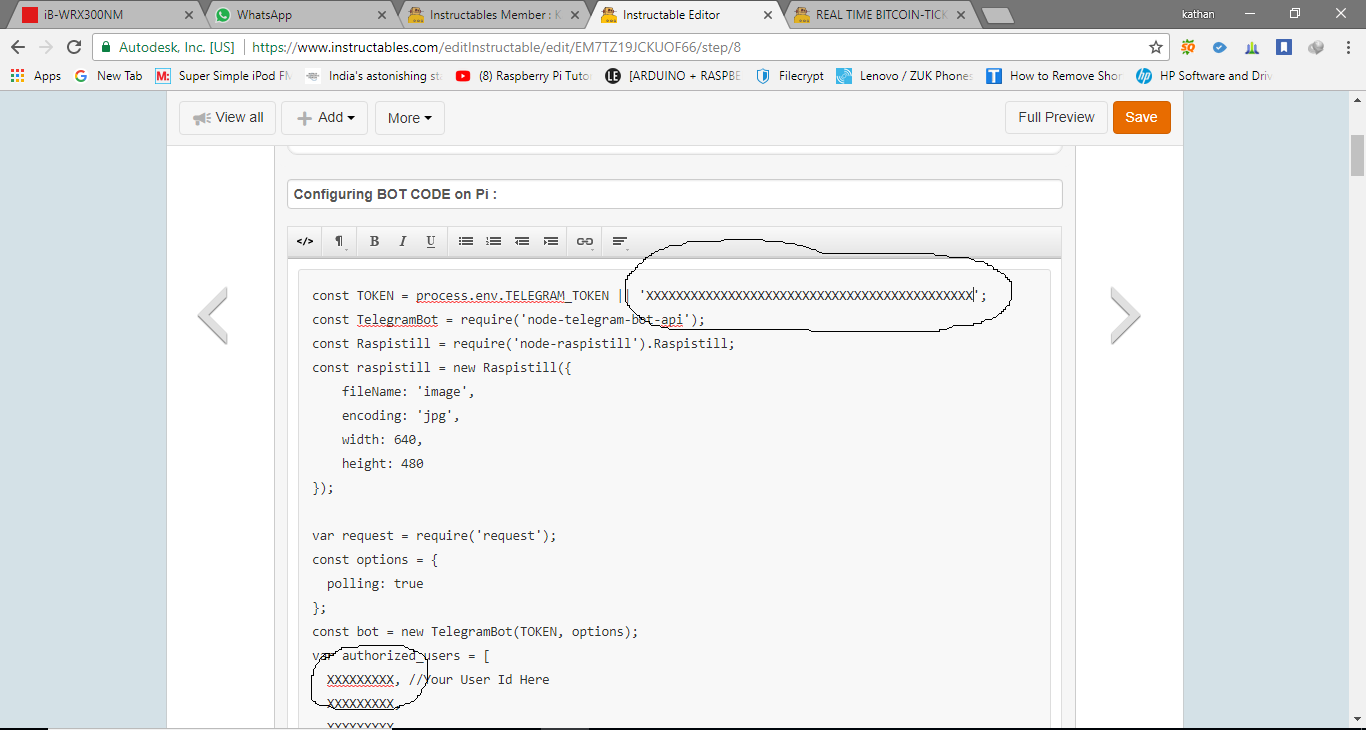Image resolution: width=1368 pixels, height=730 pixels.
Task: Click the SQ extension icon
Action: [x=1188, y=47]
